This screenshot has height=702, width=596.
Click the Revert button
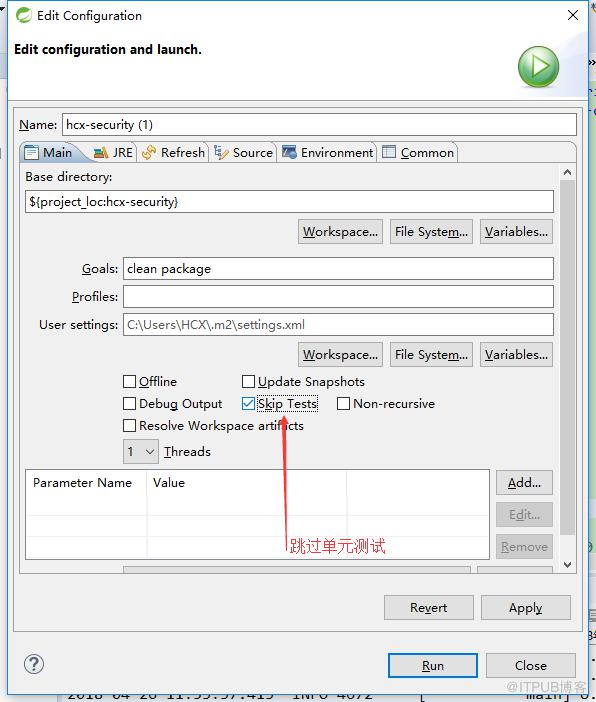pos(429,608)
